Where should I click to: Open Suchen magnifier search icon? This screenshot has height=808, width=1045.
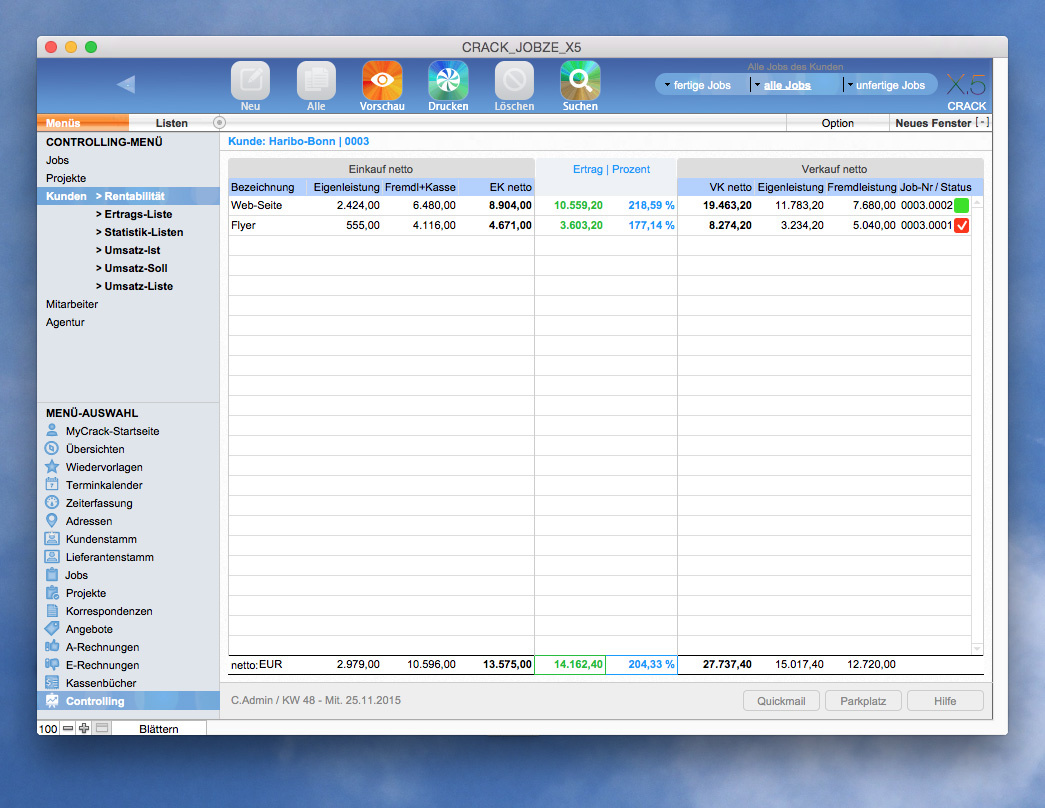click(580, 80)
